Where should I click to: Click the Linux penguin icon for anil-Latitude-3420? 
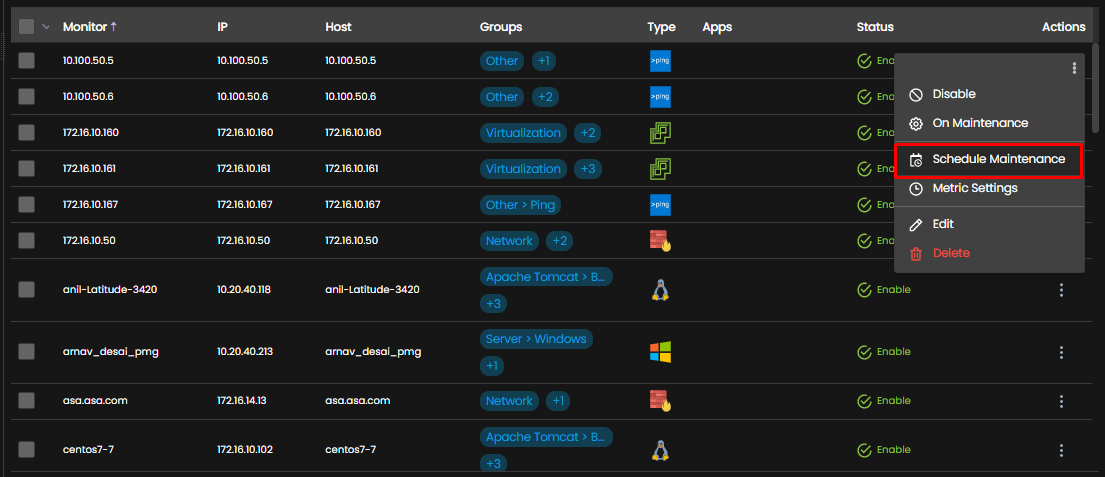660,290
